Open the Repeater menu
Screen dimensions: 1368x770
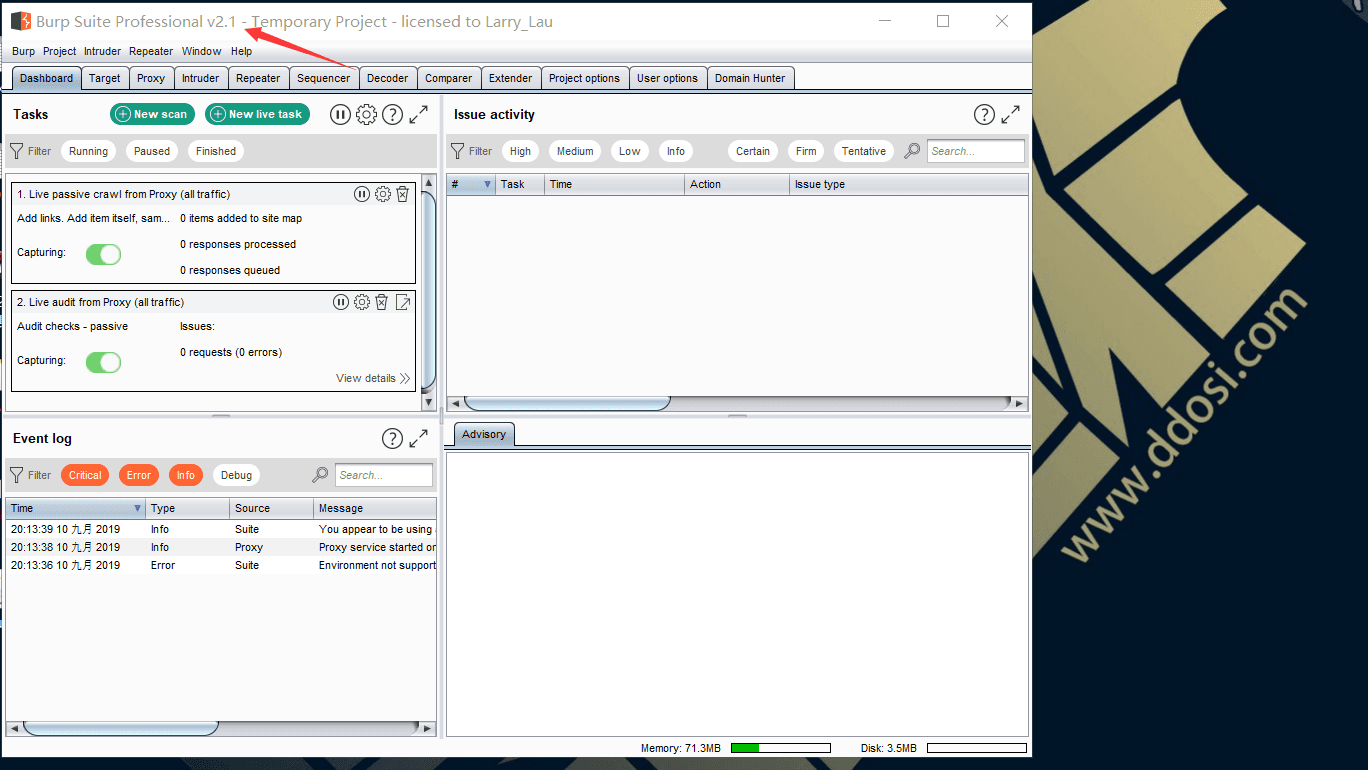151,51
